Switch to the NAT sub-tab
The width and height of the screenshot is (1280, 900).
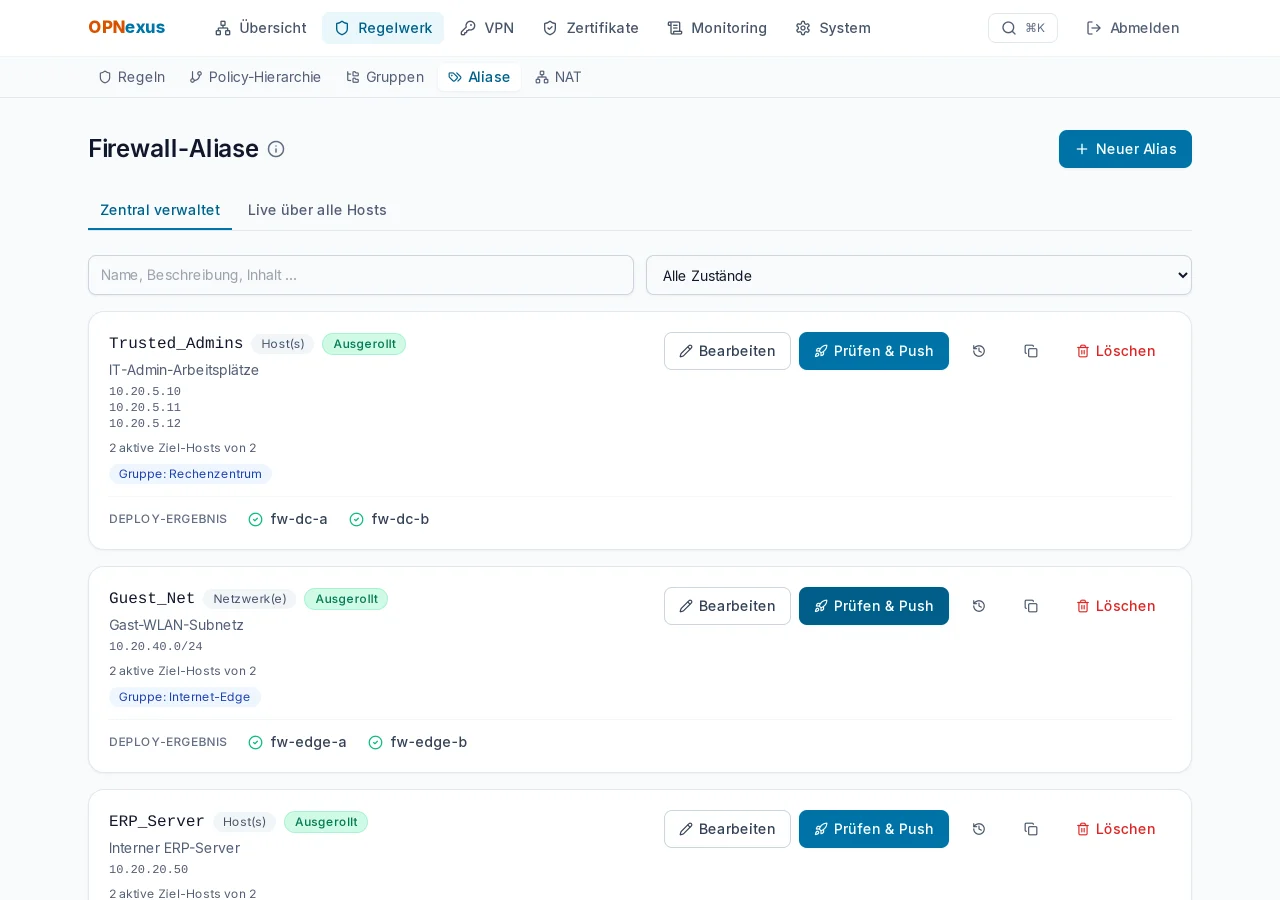coord(558,77)
